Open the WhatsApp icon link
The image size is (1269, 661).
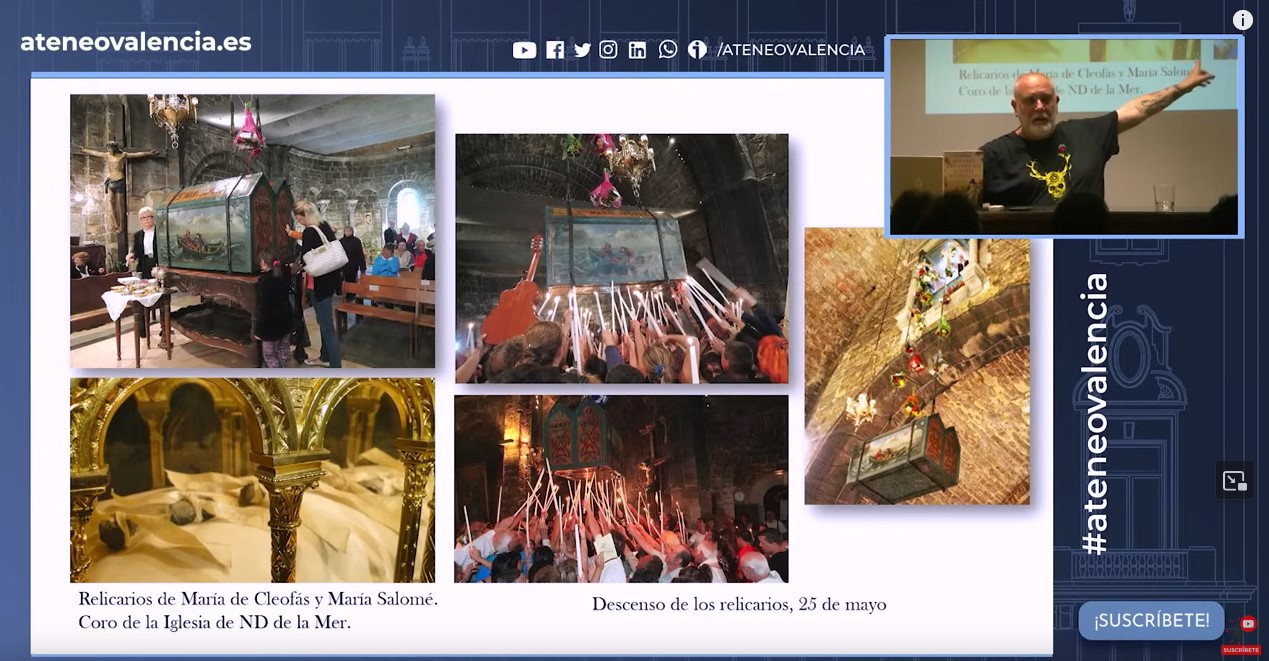click(x=668, y=50)
